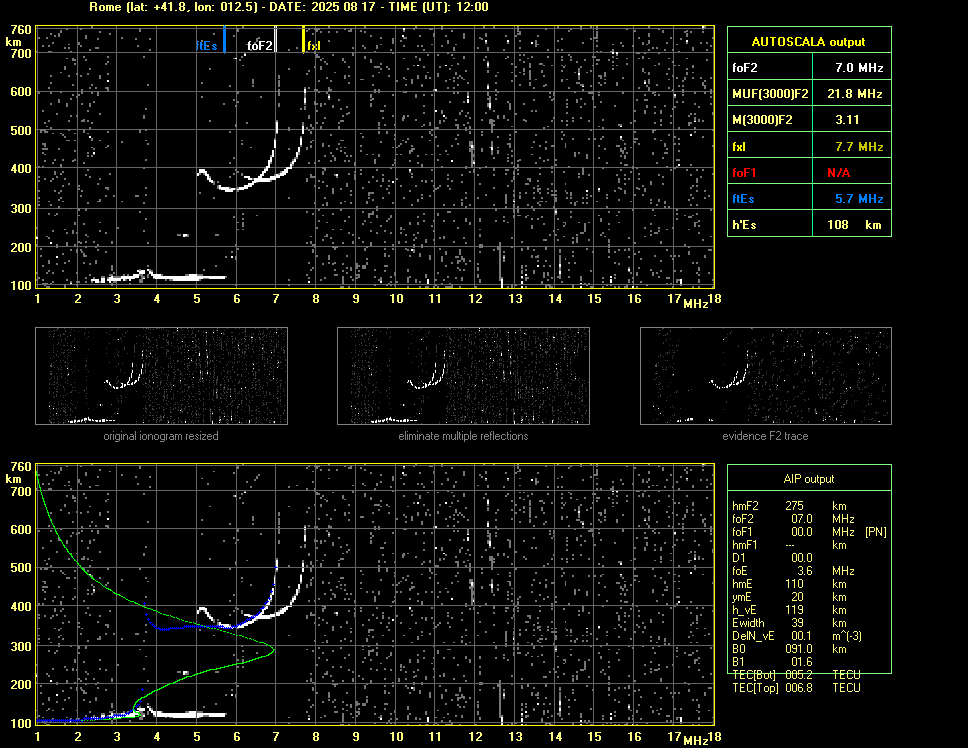Screen dimensions: 968x748
Task: Click the MUF(3000)F2 label cell
Action: [x=770, y=93]
